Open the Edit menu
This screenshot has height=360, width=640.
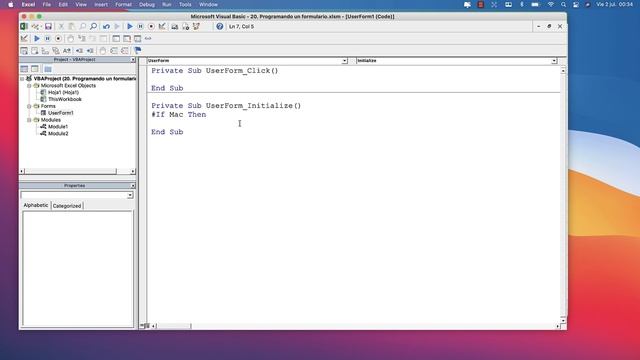point(63,4)
